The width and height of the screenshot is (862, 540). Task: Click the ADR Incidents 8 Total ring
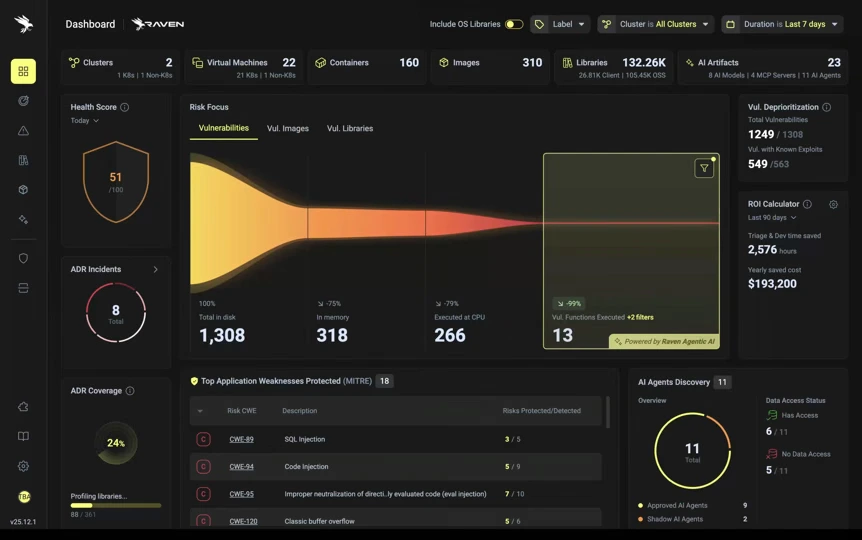coord(116,313)
